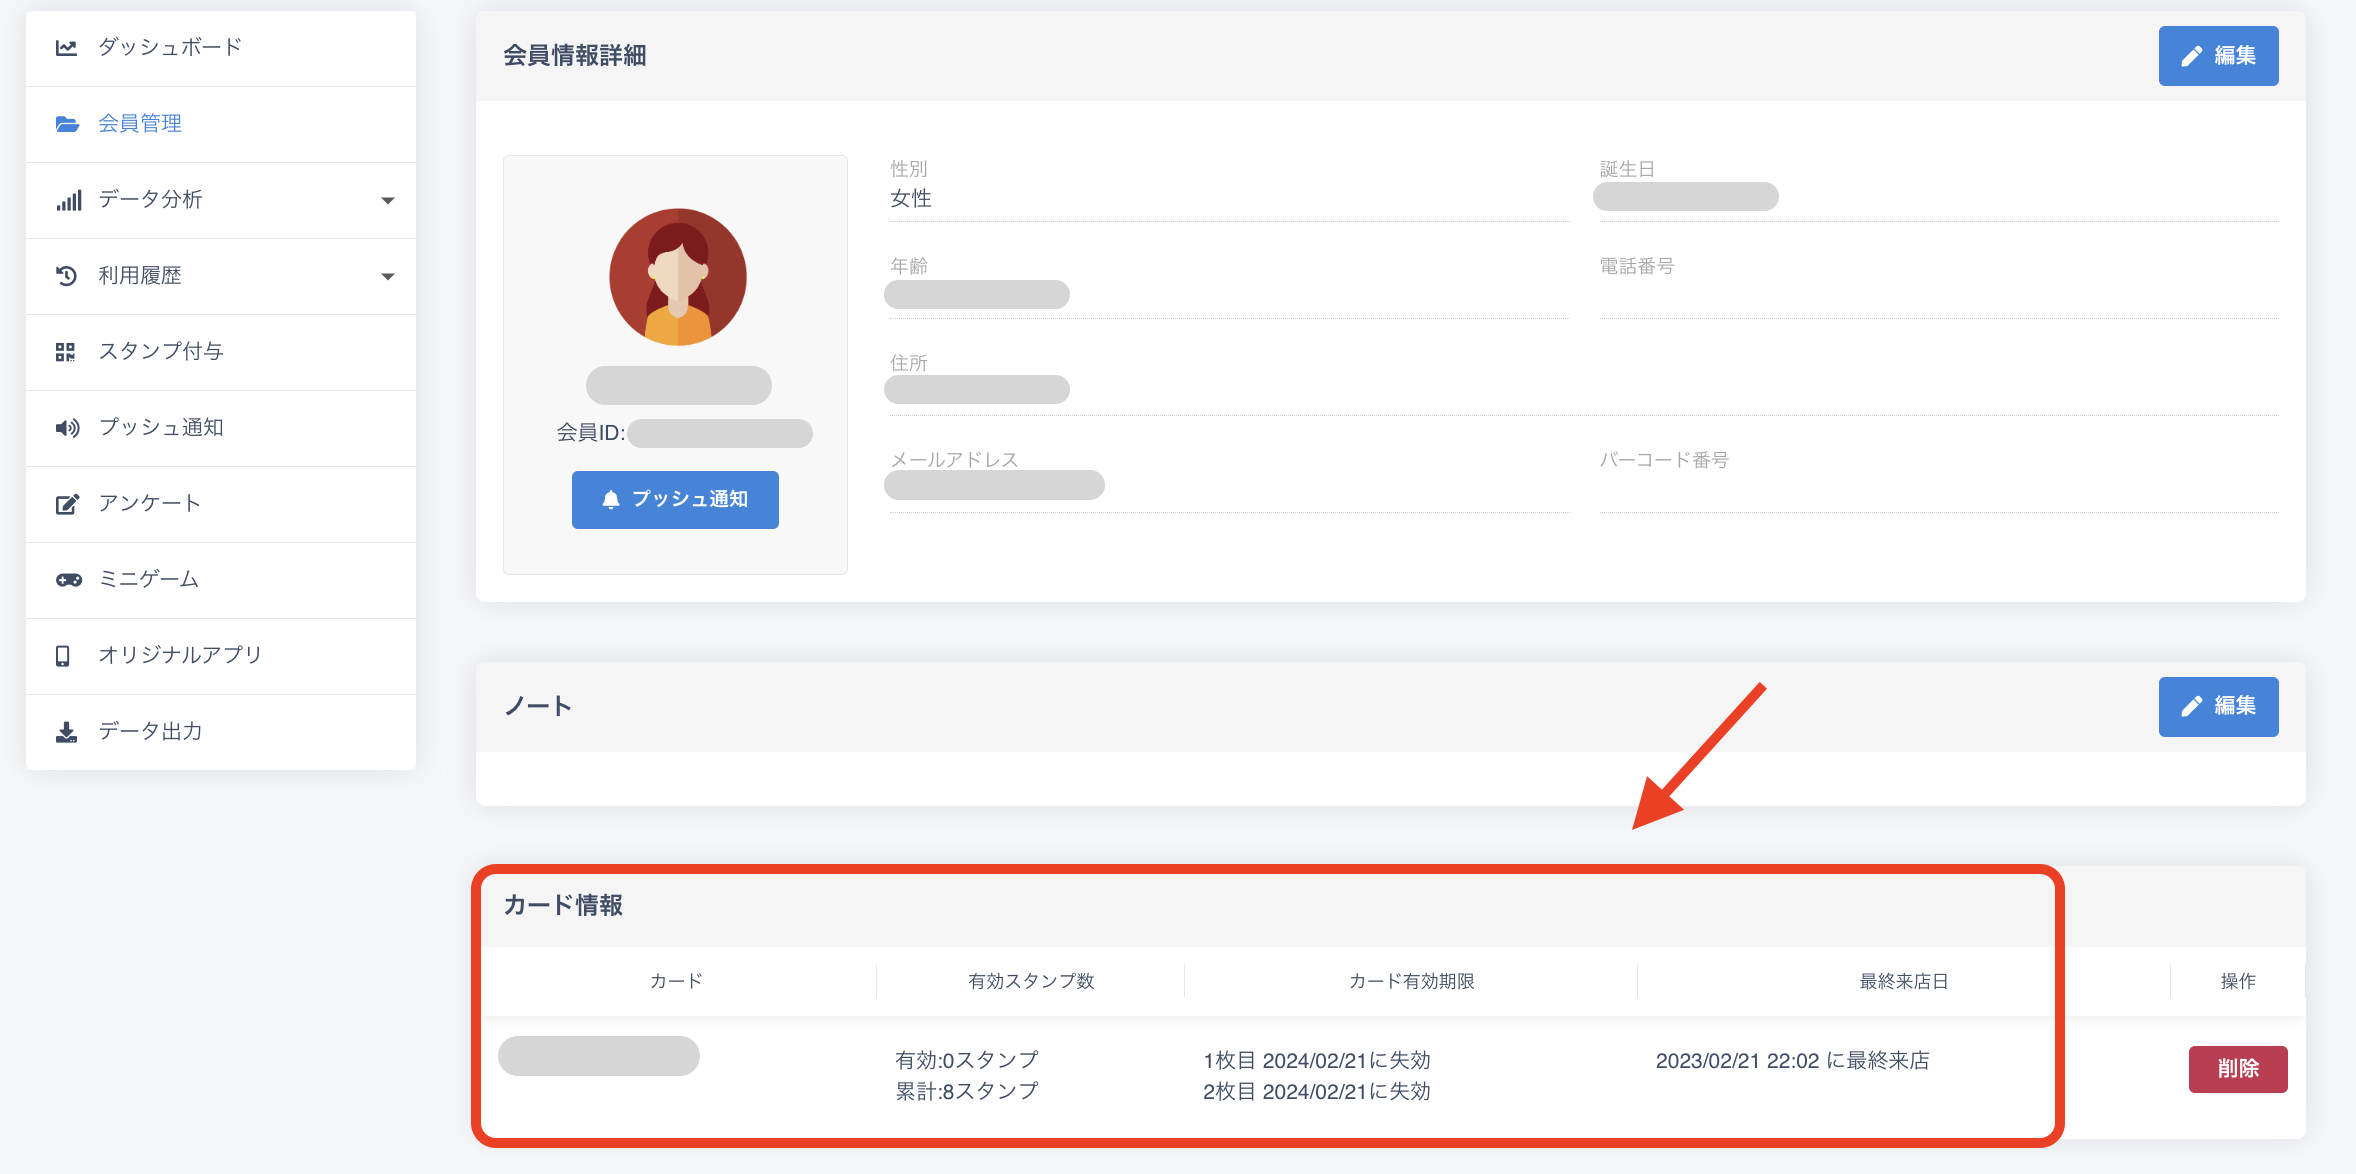The width and height of the screenshot is (2356, 1174).
Task: Click the アンケート edit square icon
Action: coord(66,504)
